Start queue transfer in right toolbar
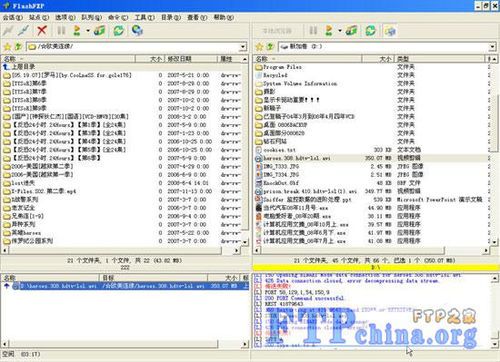 click(329, 31)
